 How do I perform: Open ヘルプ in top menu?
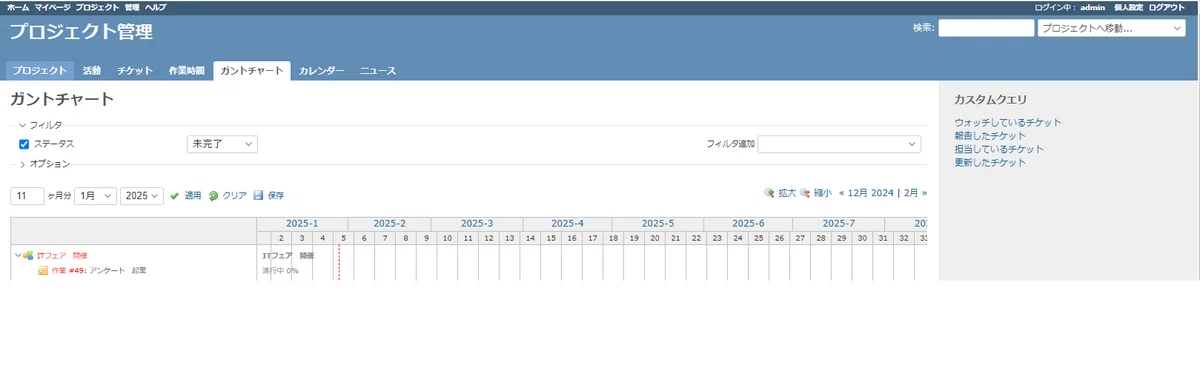pyautogui.click(x=155, y=7)
